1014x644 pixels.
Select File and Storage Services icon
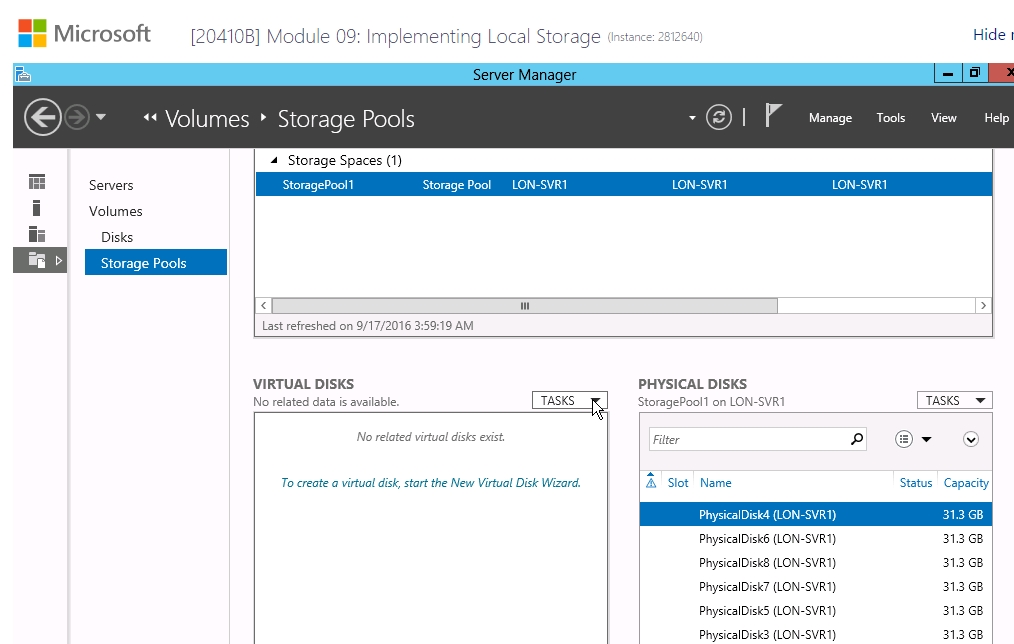coord(37,261)
